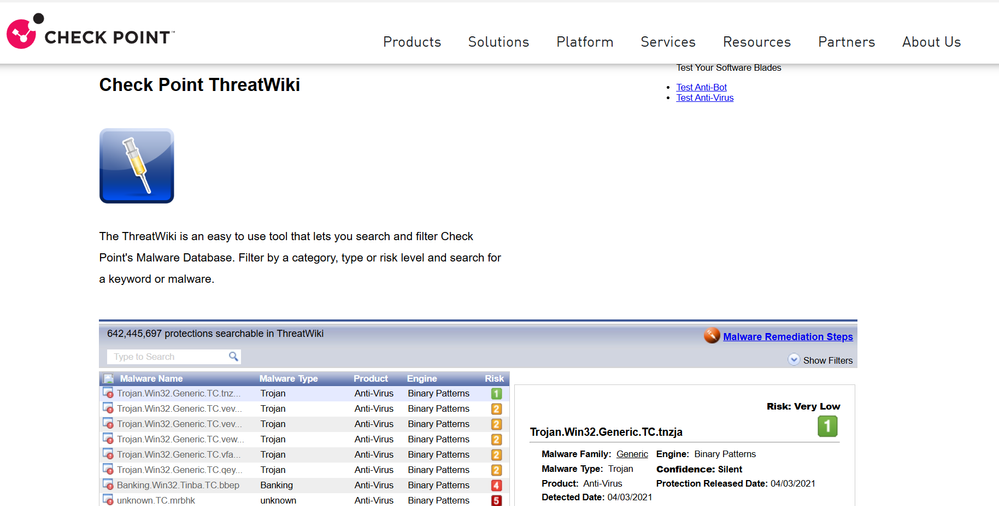
Task: Select the Trojan.Win32.Generic.TC.vew... row name
Action: tap(180, 440)
